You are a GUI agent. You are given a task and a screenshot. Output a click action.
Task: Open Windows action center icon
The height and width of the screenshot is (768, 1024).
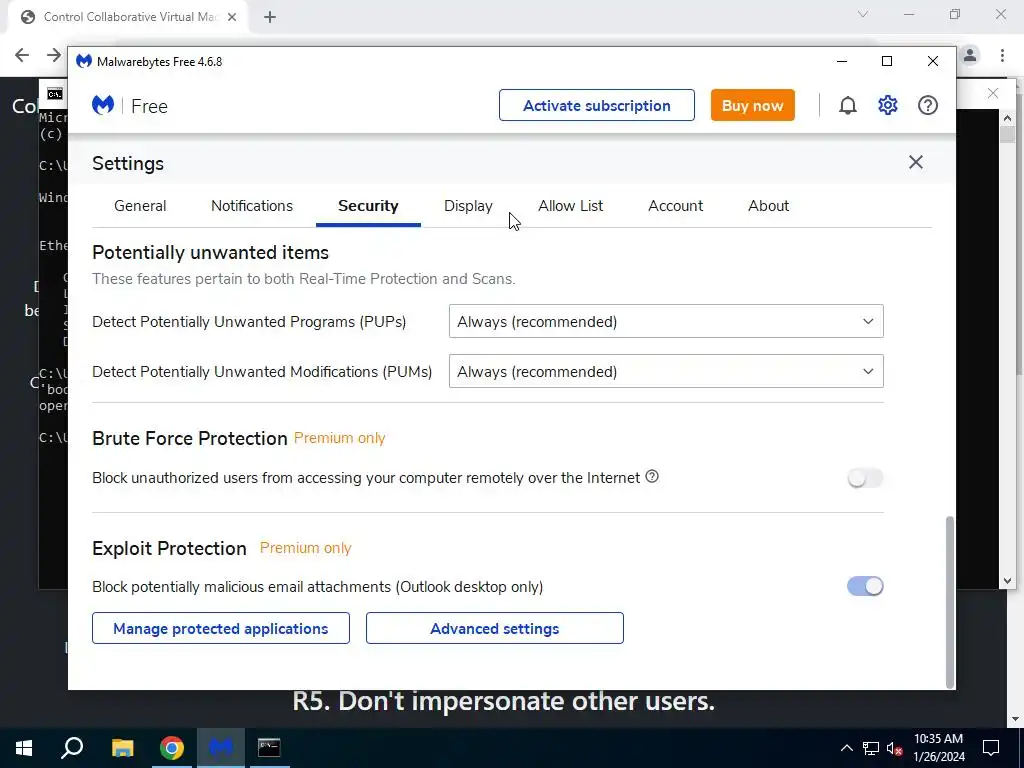991,748
